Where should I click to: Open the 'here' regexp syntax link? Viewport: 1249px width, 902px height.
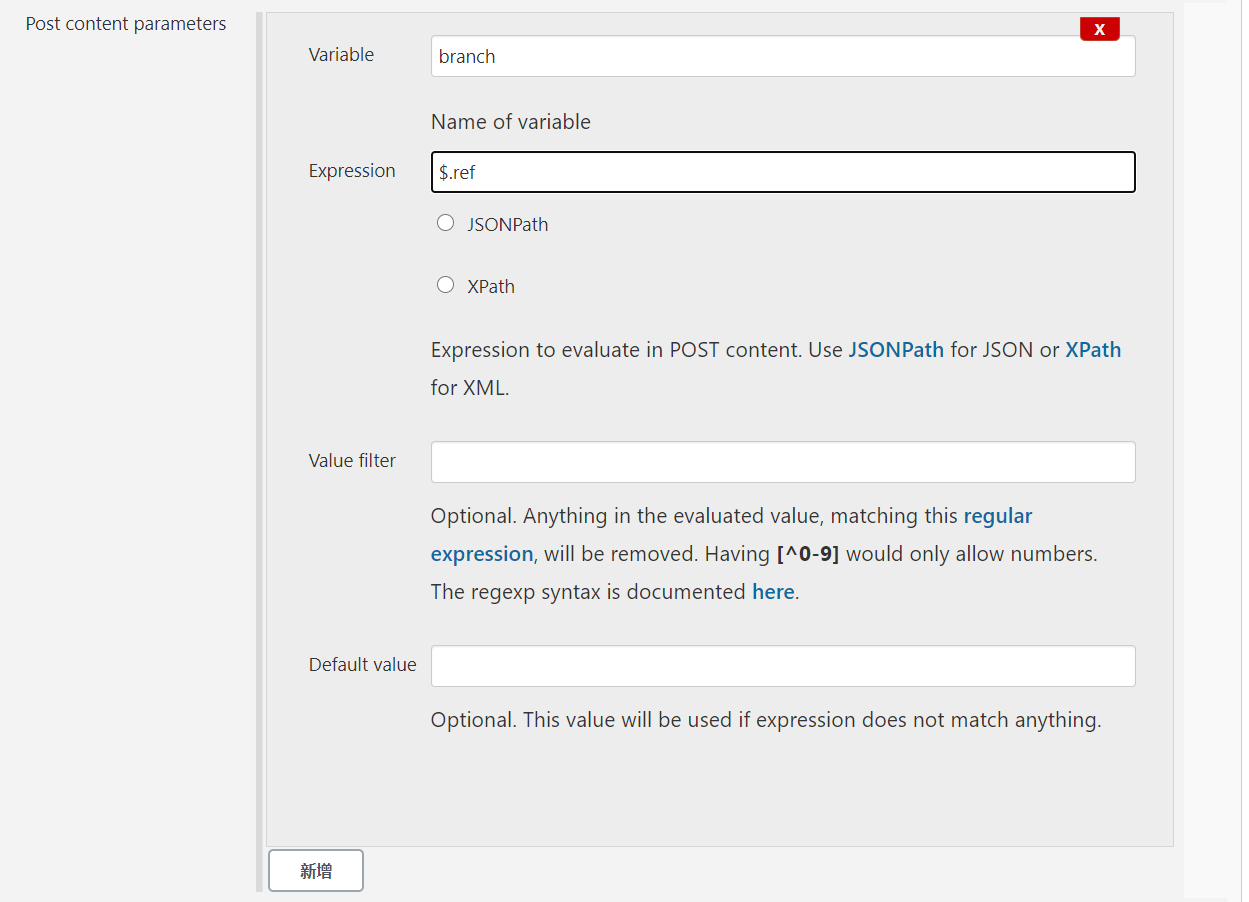(773, 592)
